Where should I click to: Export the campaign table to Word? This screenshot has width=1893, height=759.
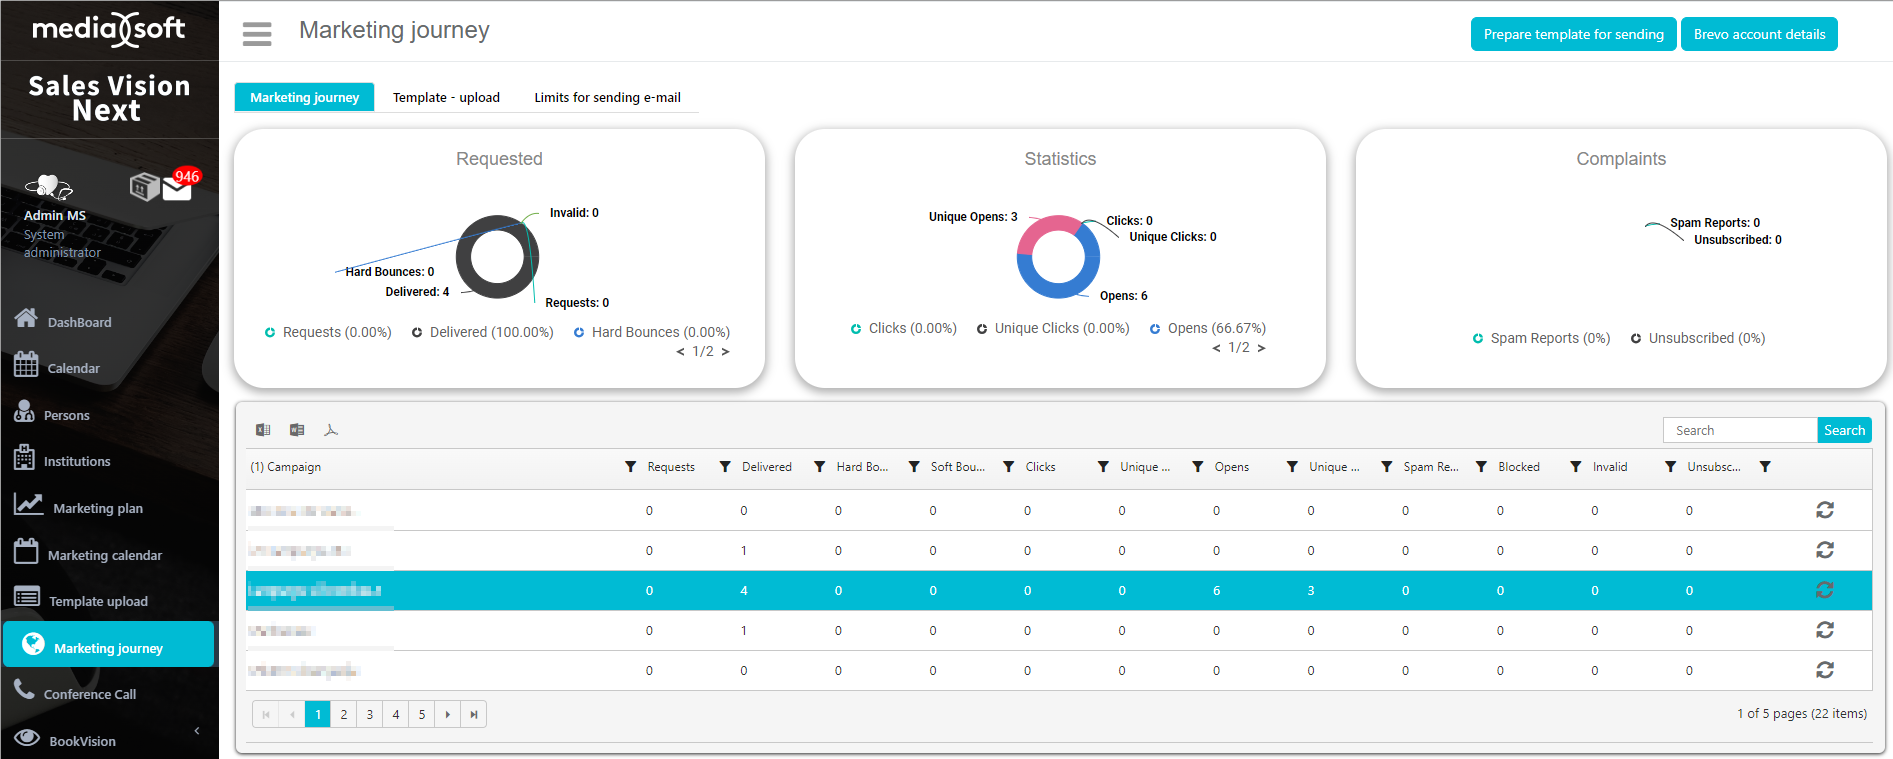pyautogui.click(x=297, y=430)
